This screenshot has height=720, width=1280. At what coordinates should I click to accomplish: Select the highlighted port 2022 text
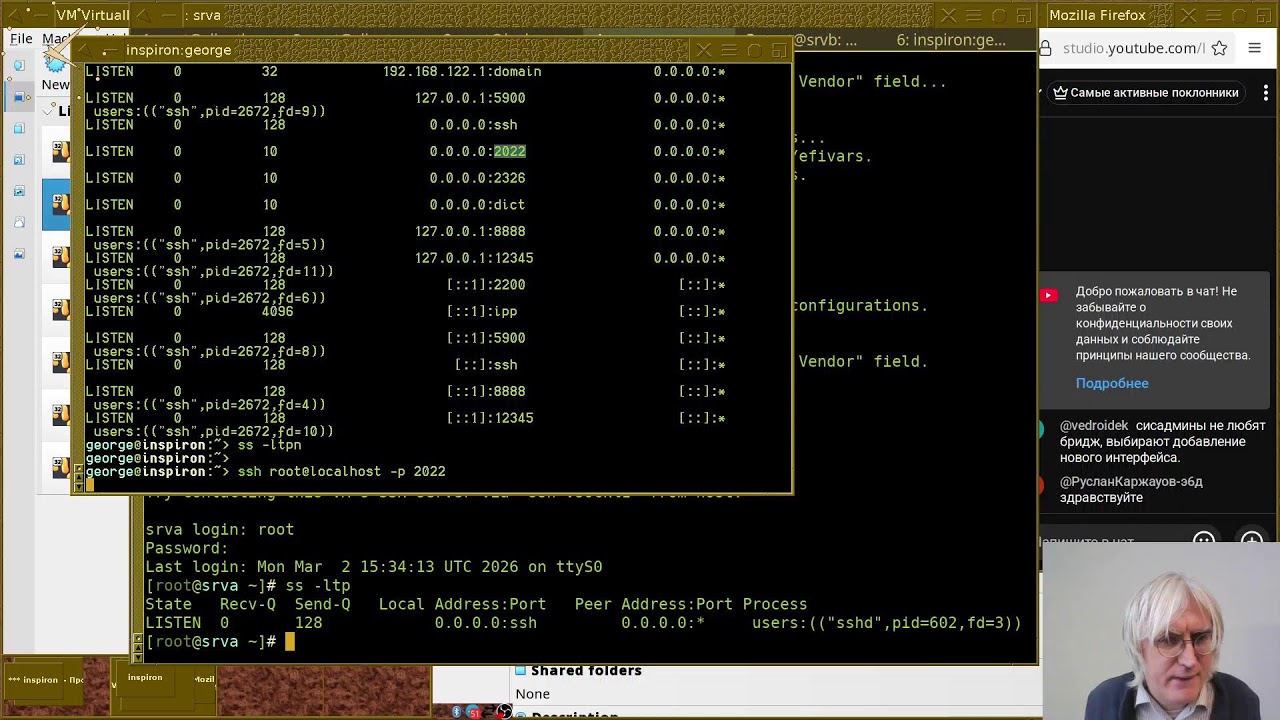pos(509,151)
